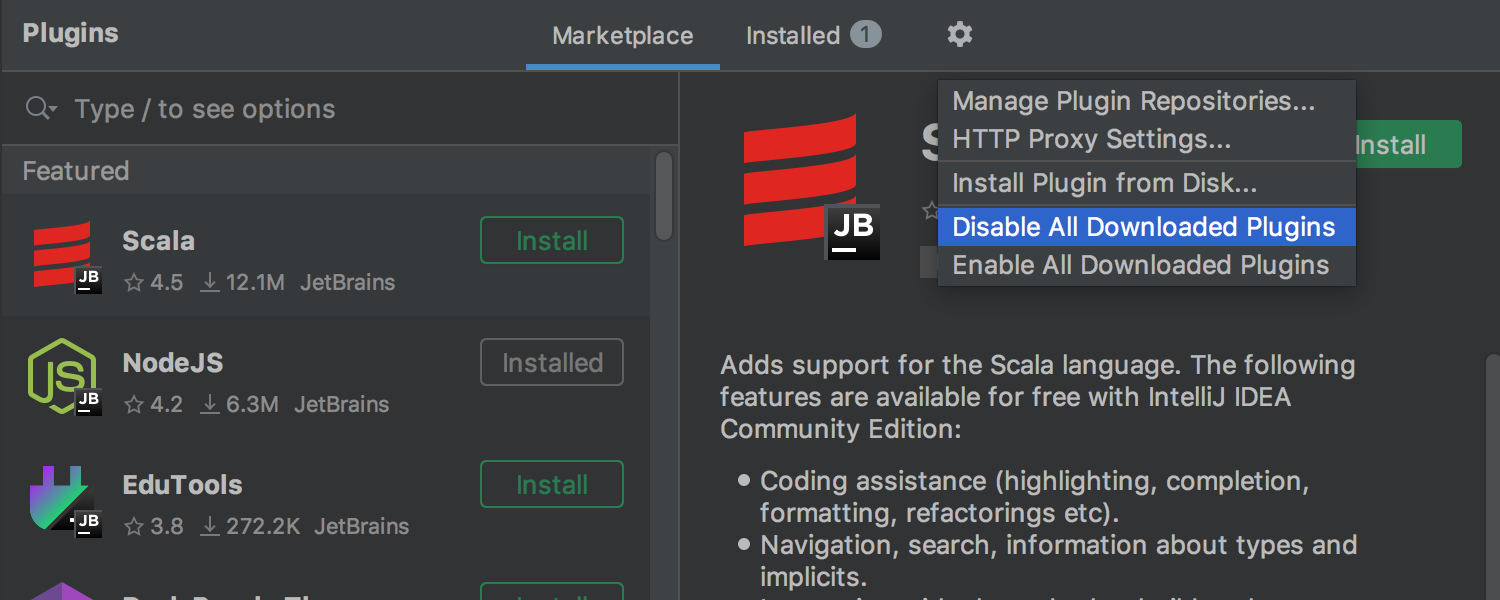Screen dimensions: 1500x600
Task: Choose "Install Plugin from Disk..."
Action: tap(1104, 183)
